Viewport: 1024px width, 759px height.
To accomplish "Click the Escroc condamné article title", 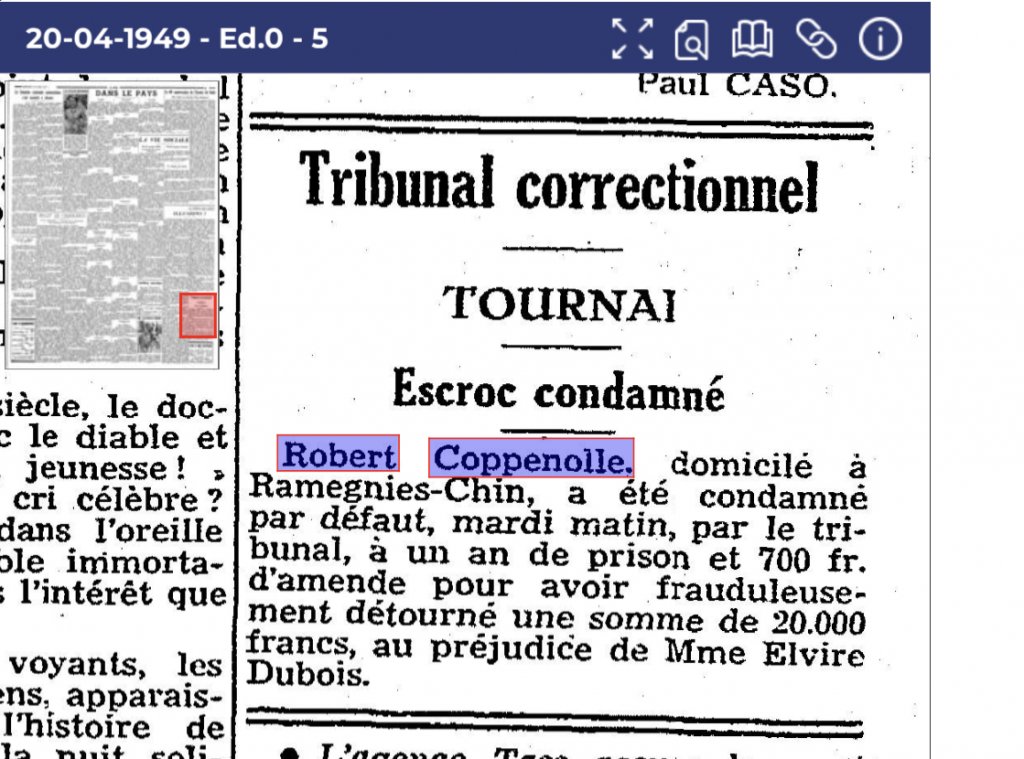I will 558,389.
